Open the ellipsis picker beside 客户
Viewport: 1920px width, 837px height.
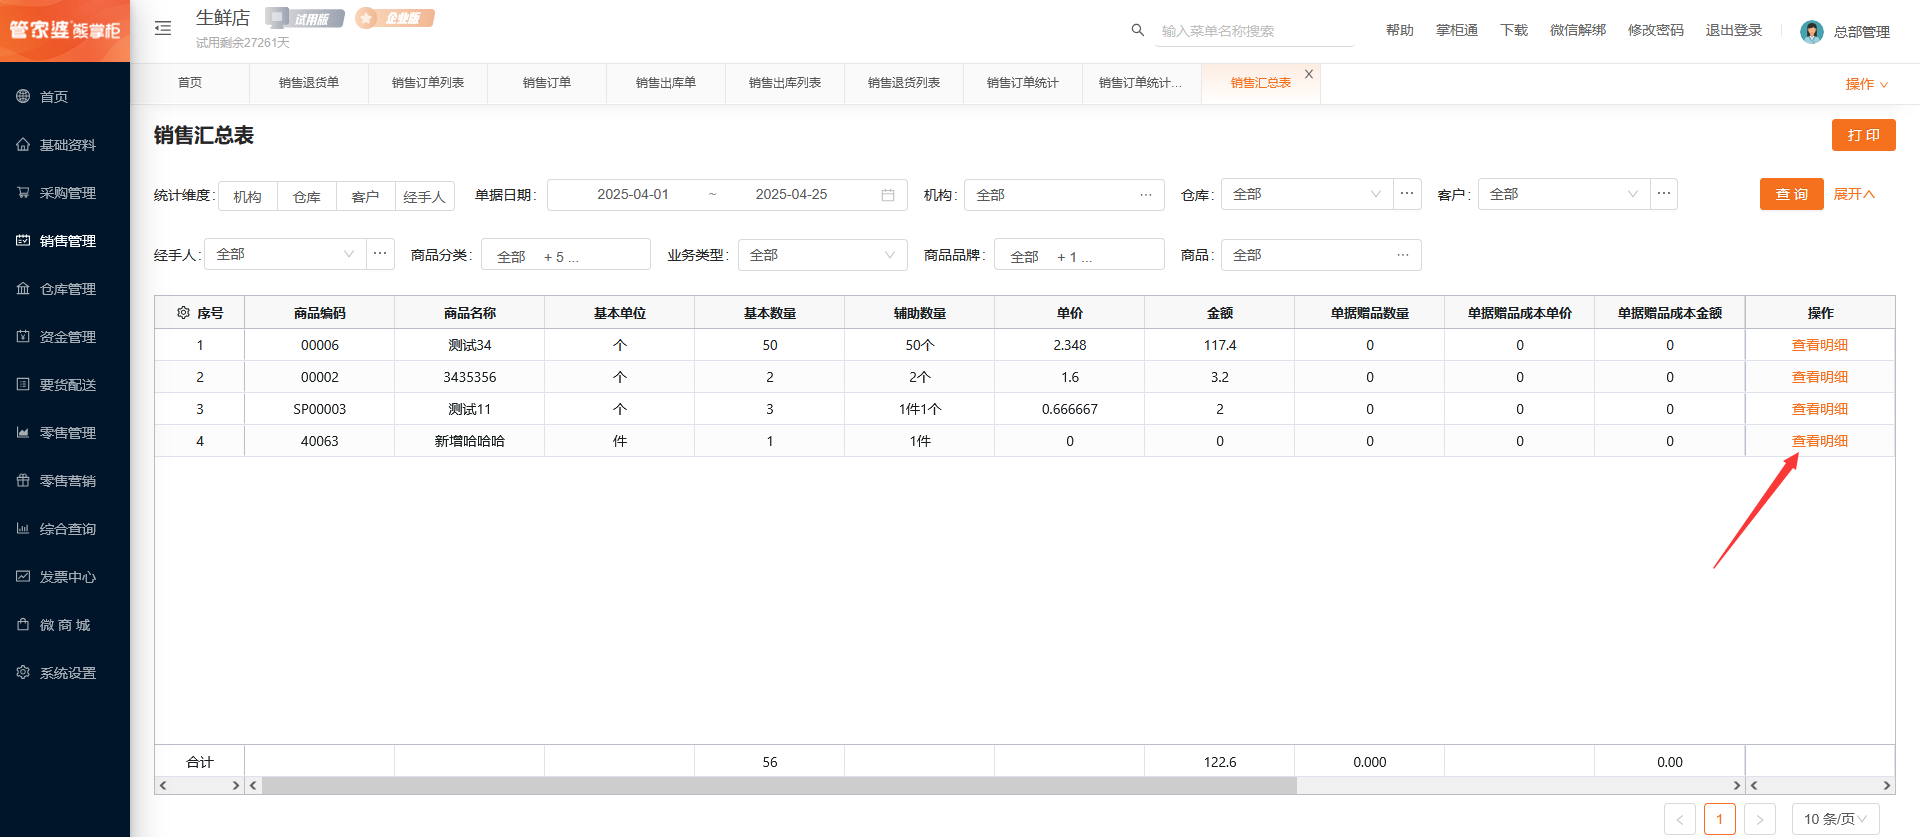[x=1664, y=194]
